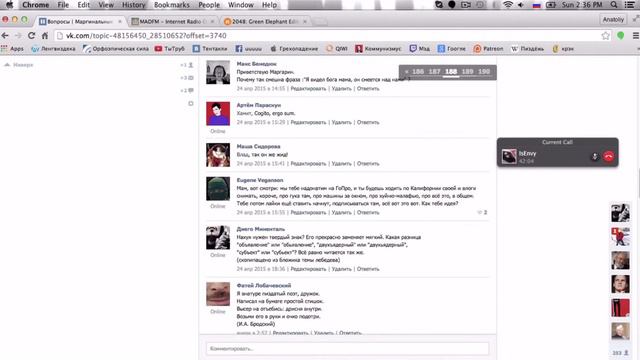Go to page 186 in the pagination bar
The image size is (640, 360).
click(x=418, y=71)
